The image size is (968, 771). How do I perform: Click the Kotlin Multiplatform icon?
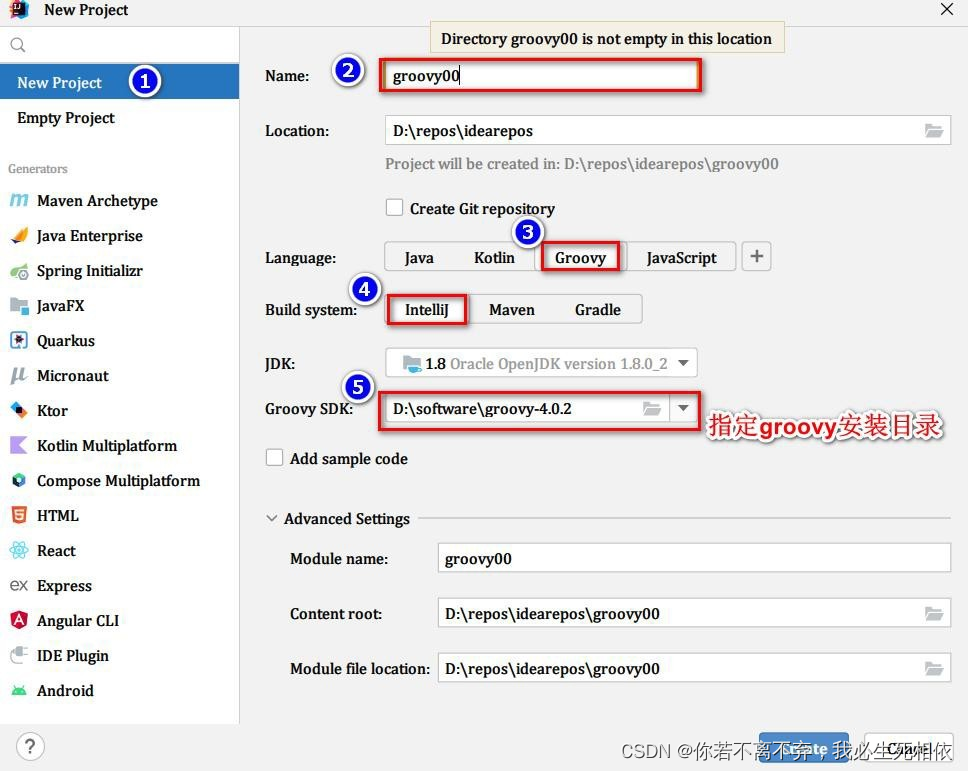pyautogui.click(x=19, y=445)
